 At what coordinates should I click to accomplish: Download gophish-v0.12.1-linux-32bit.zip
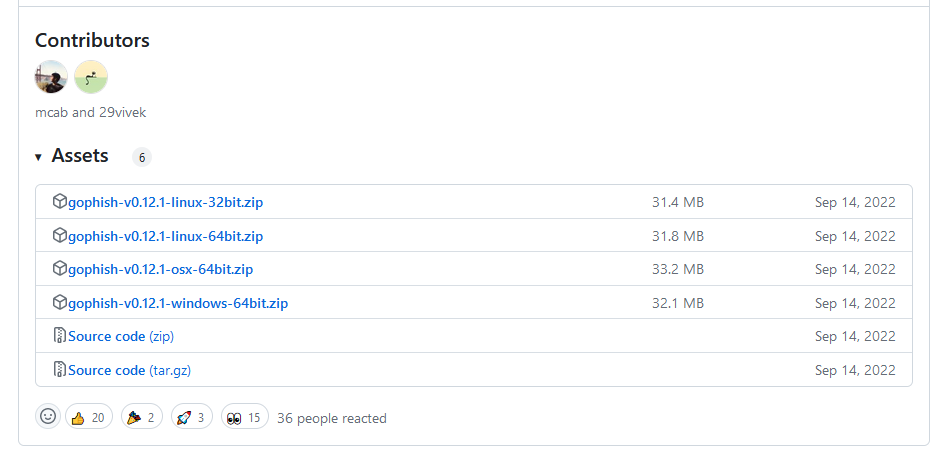pos(165,202)
